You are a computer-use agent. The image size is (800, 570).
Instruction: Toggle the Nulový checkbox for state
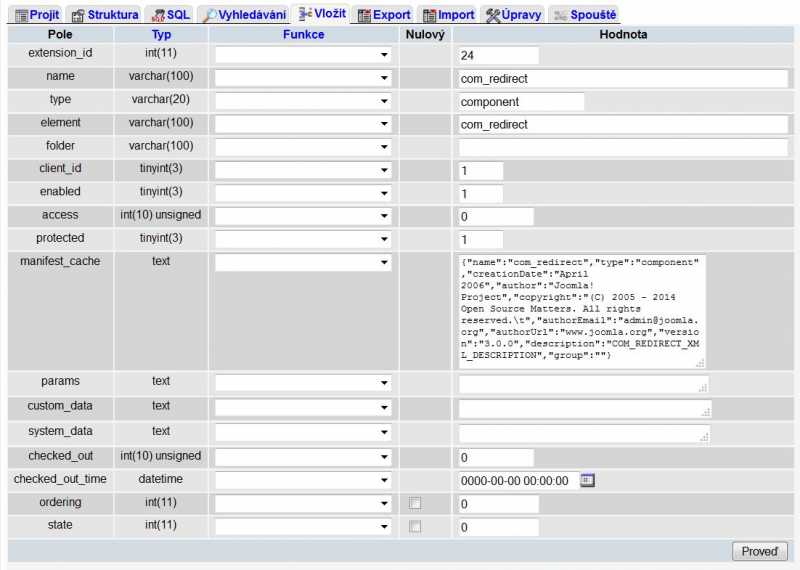coord(415,527)
